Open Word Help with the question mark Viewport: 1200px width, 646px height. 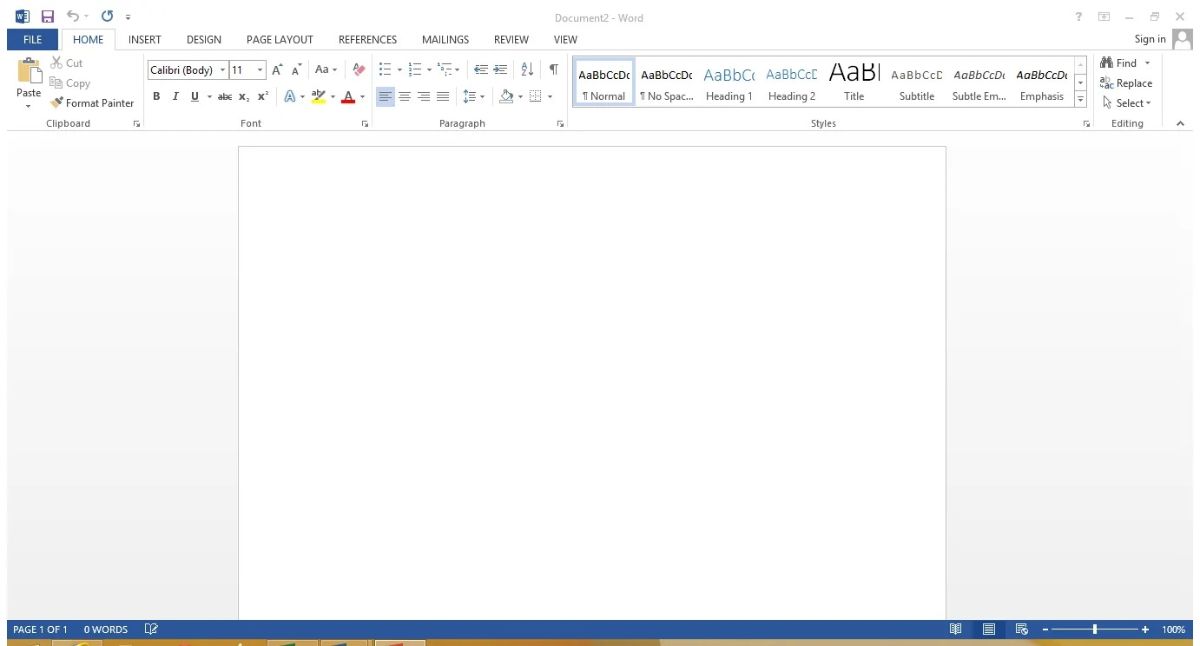pos(1078,17)
